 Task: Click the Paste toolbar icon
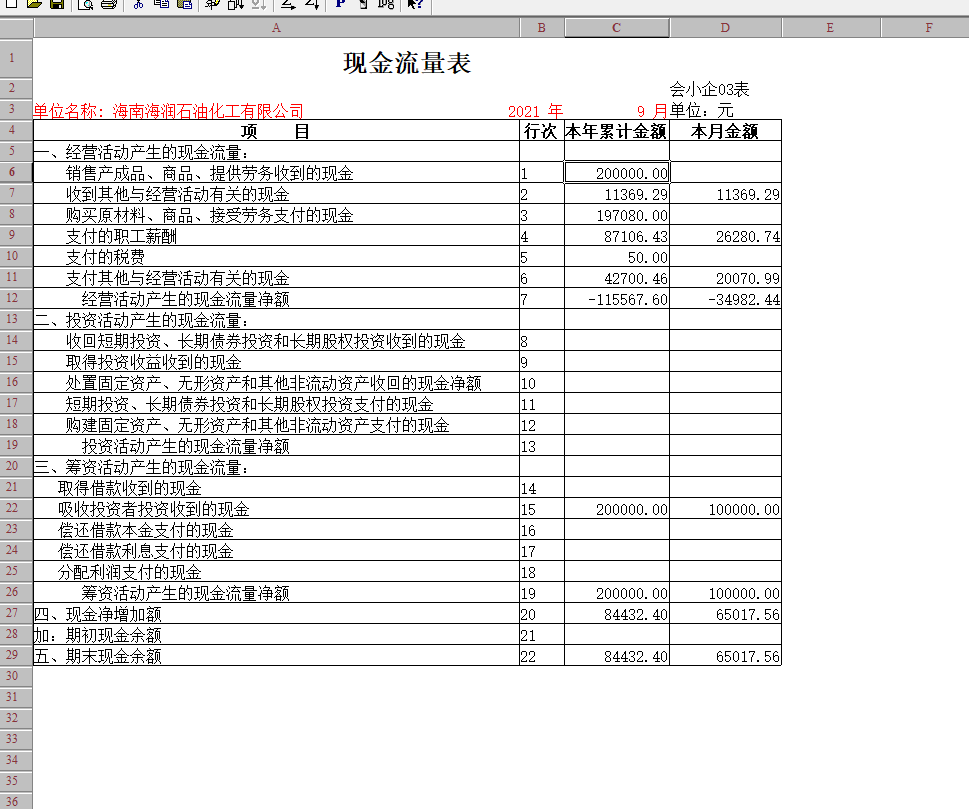[185, 4]
